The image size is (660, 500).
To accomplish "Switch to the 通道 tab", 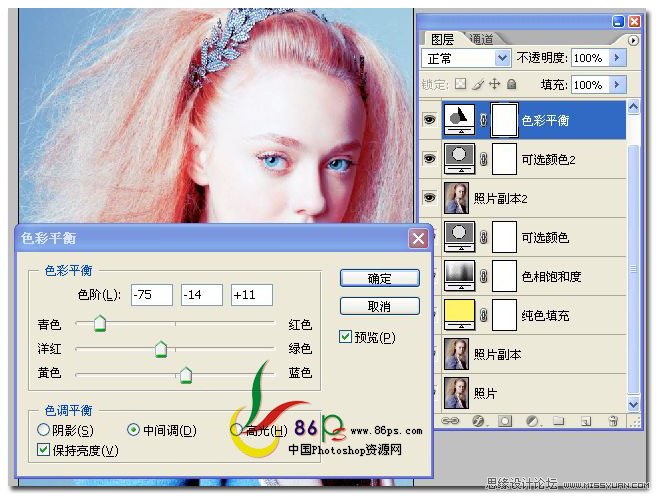I will (x=481, y=39).
